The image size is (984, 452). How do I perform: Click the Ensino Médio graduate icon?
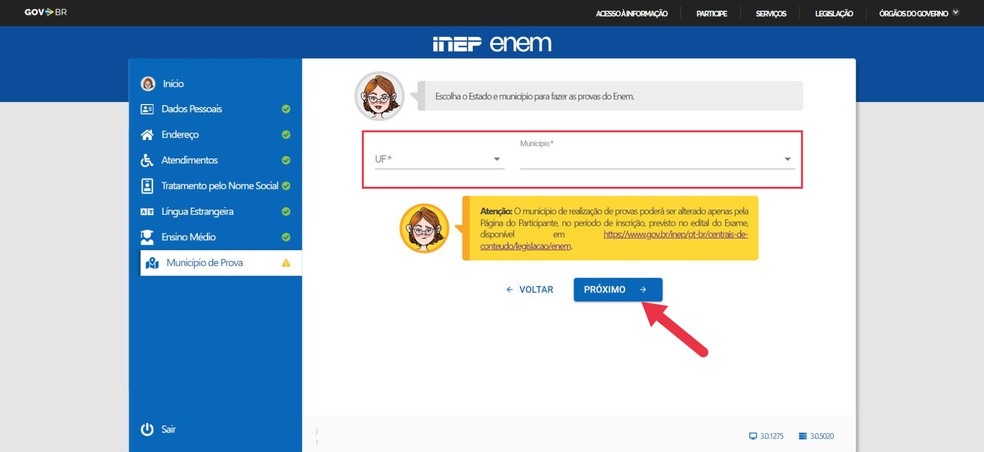point(147,237)
